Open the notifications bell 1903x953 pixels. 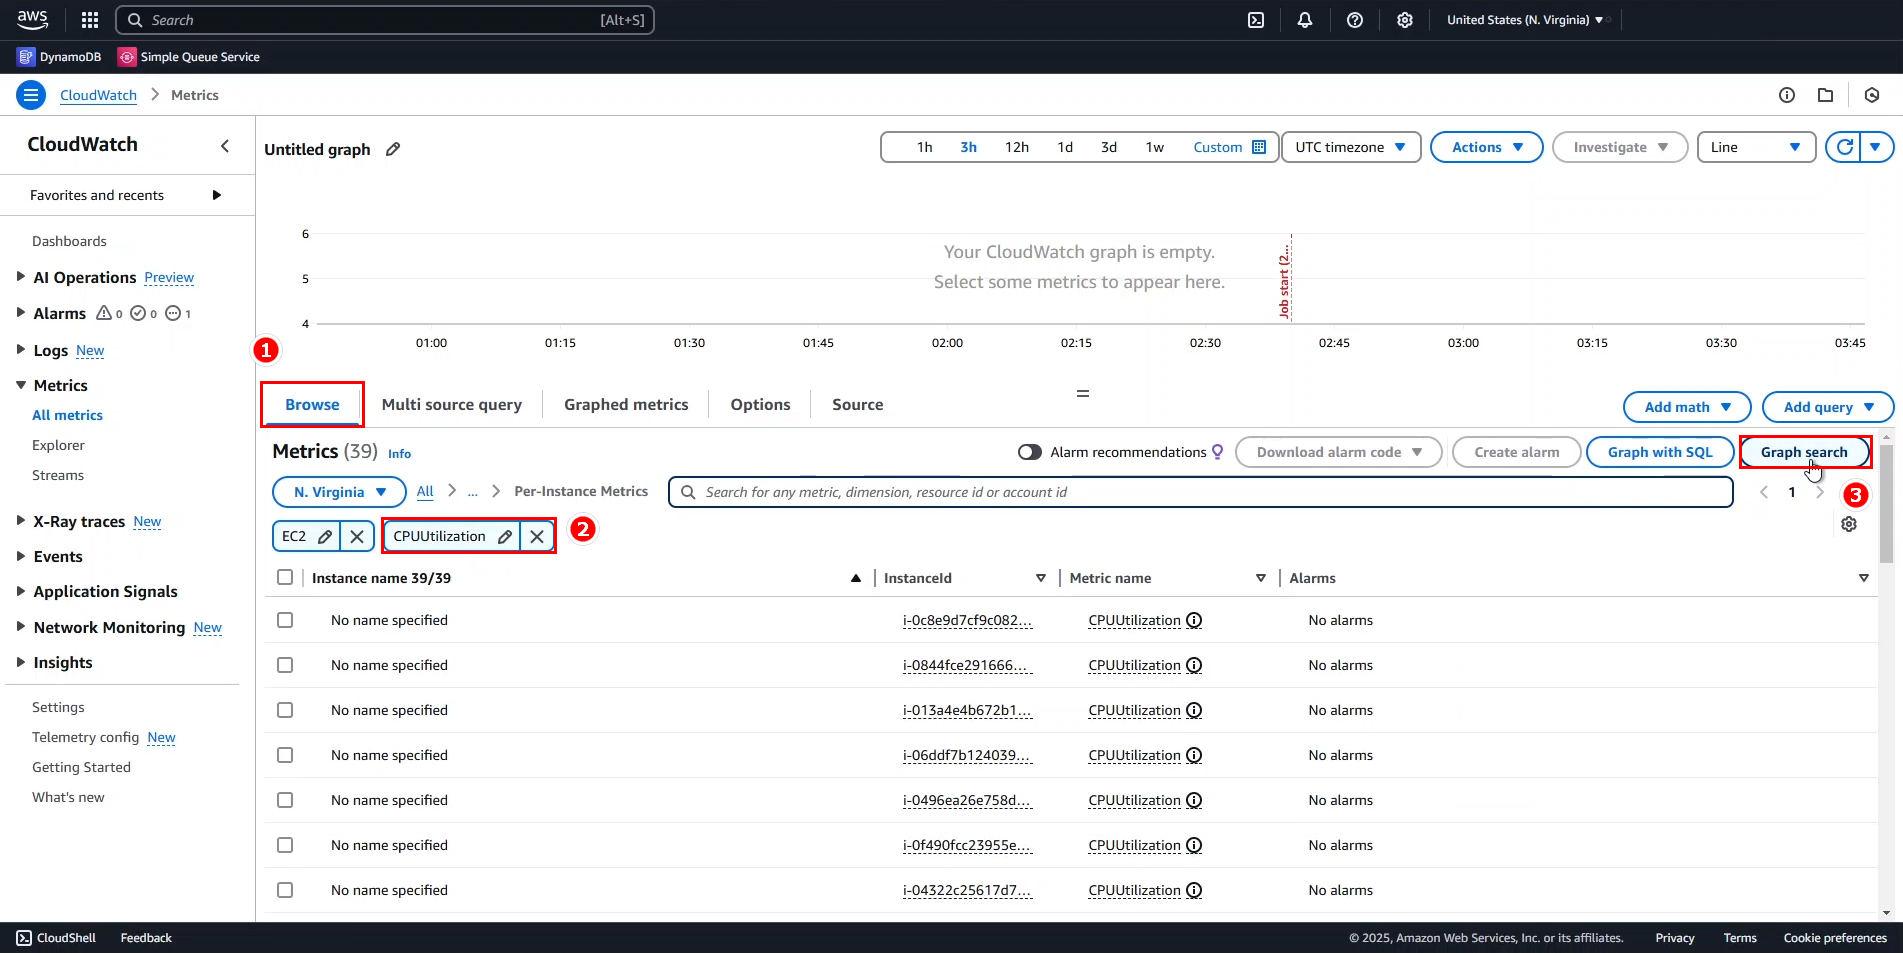pos(1305,19)
